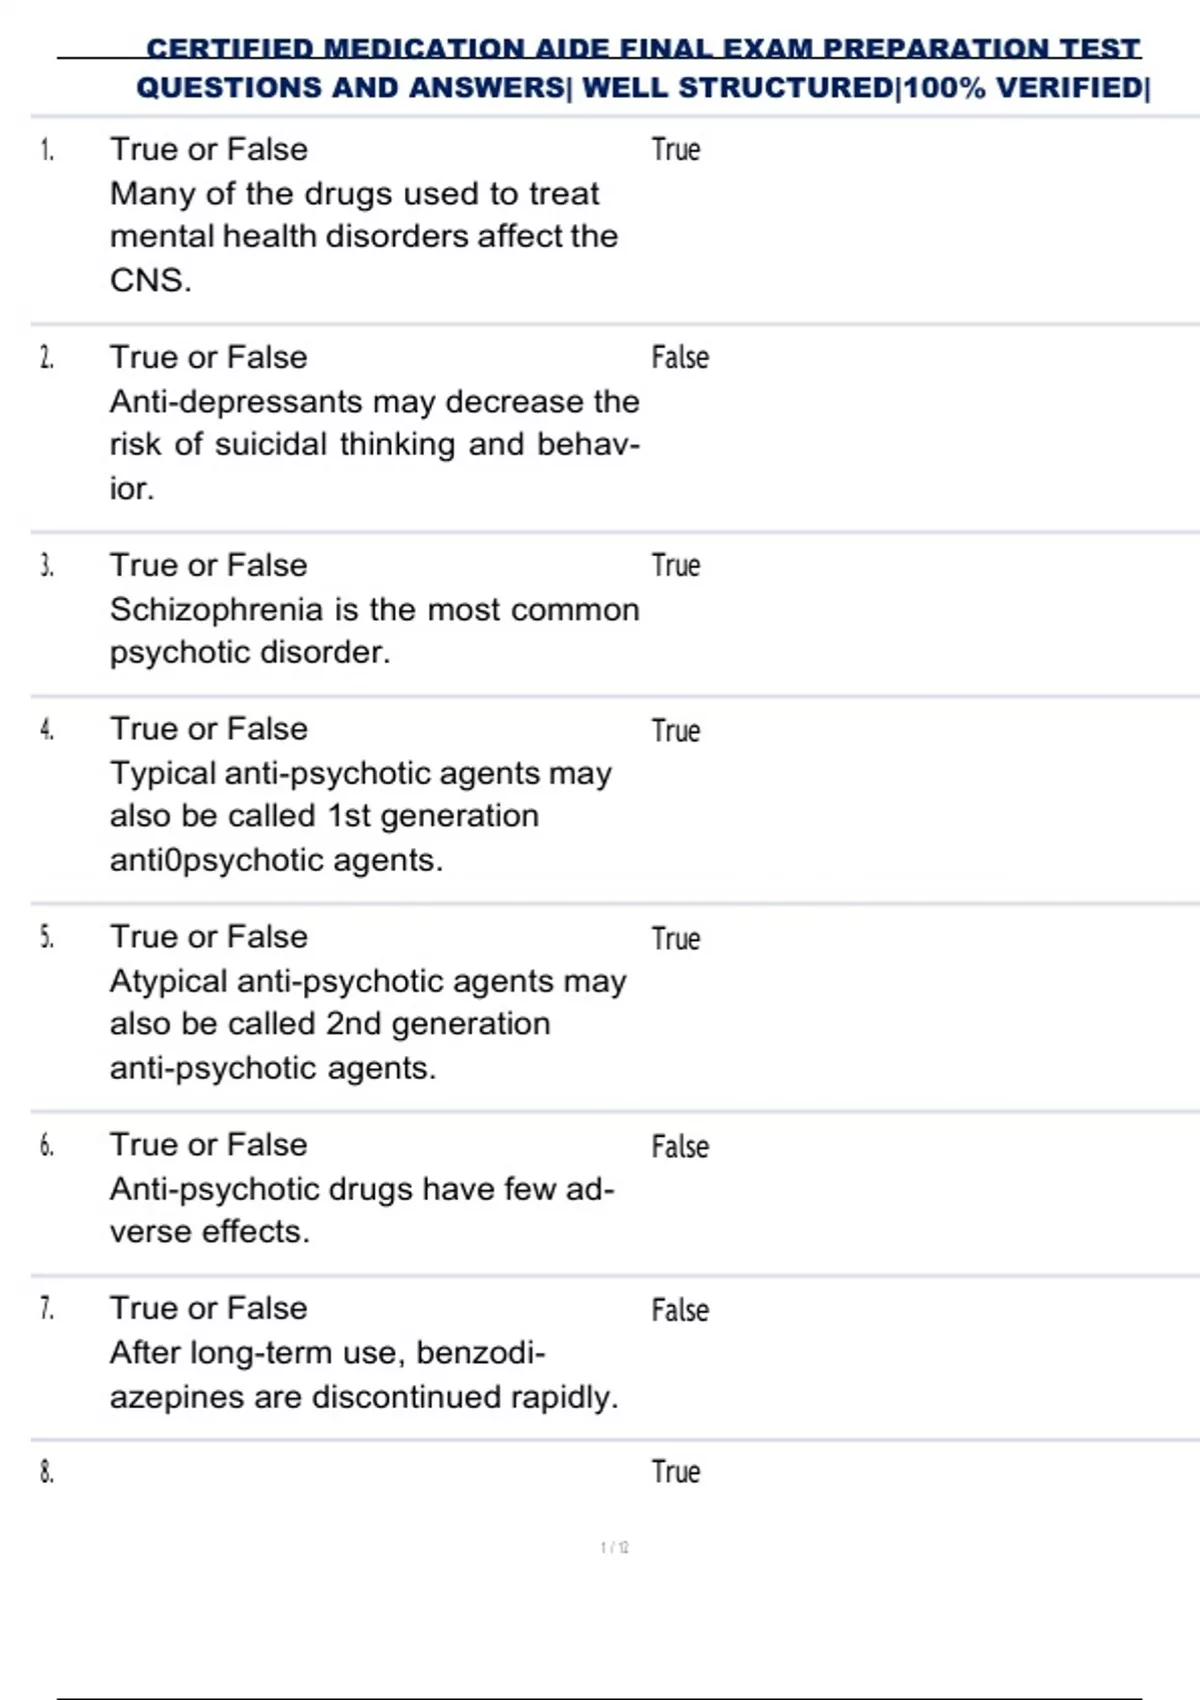
Task: Select the Schizophrenia most common disorder statement
Action: pos(374,630)
